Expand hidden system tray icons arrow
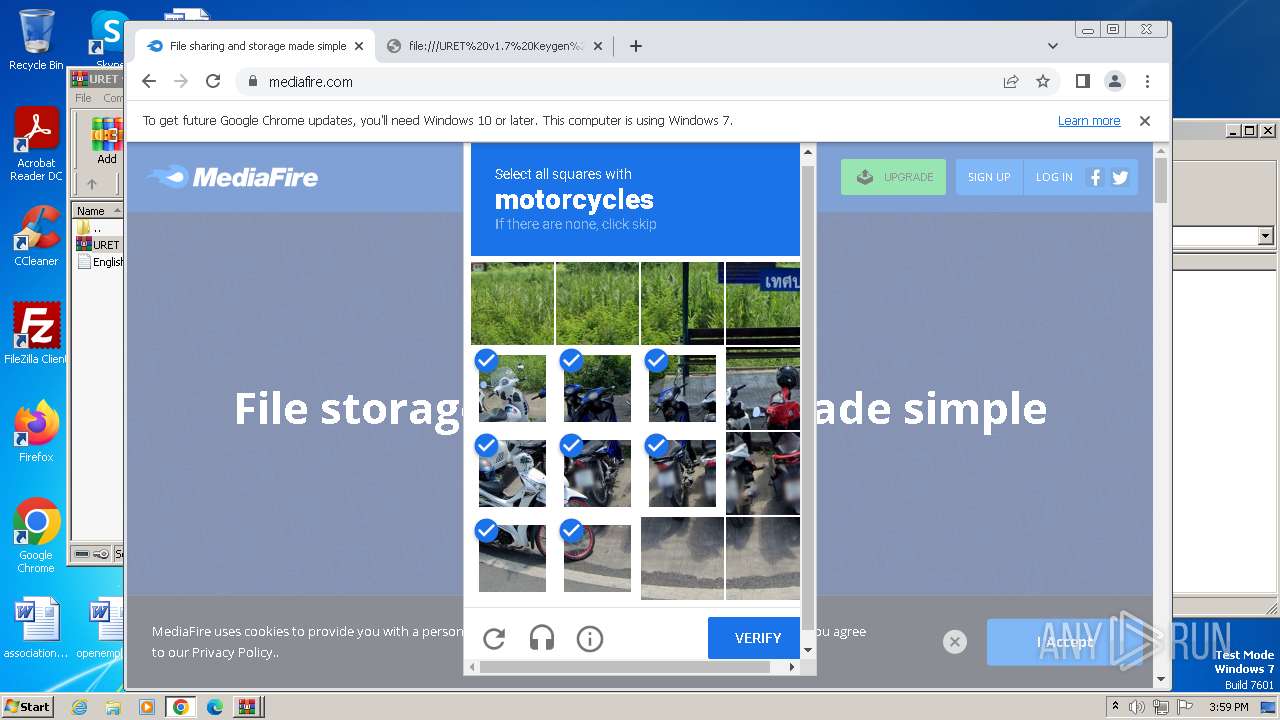Viewport: 1280px width, 720px height. [x=1115, y=707]
